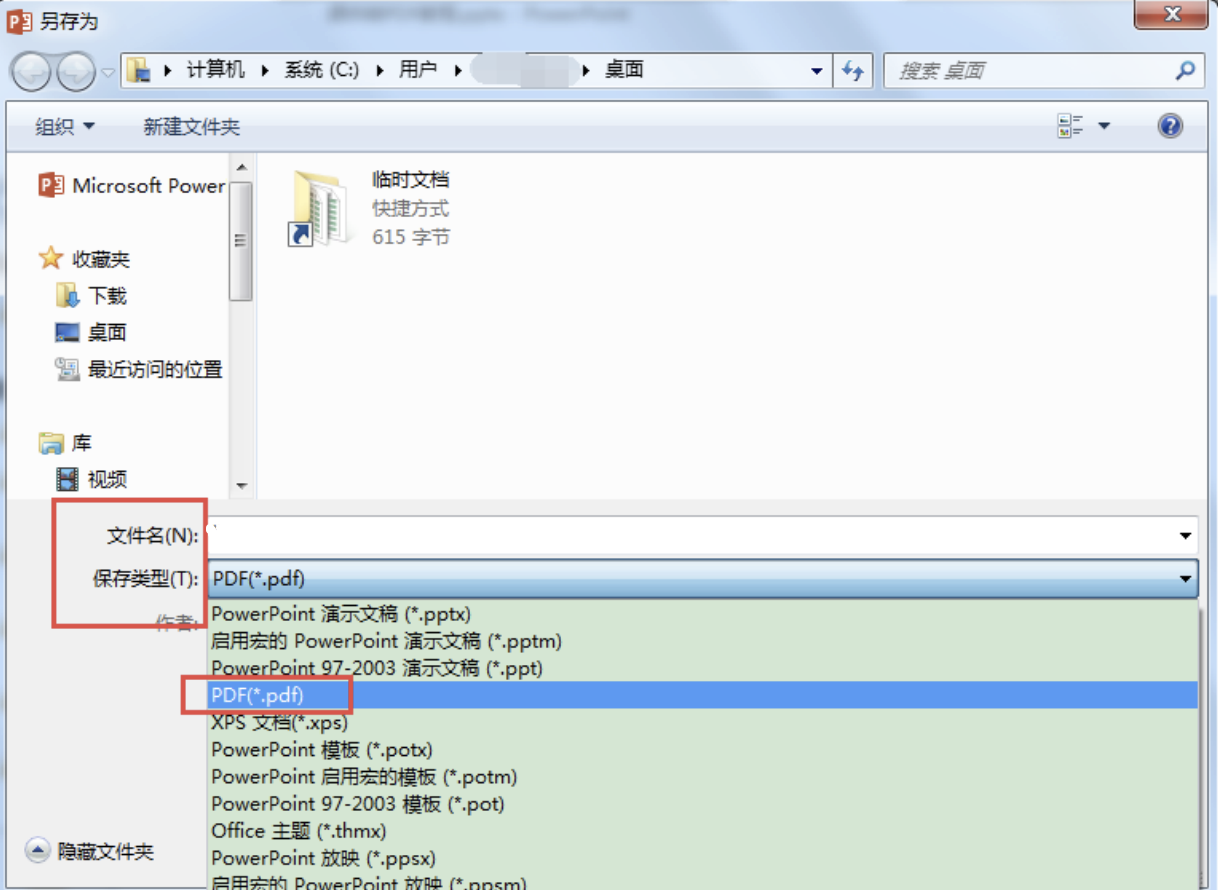
Task: Open 最近访问的位置 in the sidebar
Action: pyautogui.click(x=154, y=370)
